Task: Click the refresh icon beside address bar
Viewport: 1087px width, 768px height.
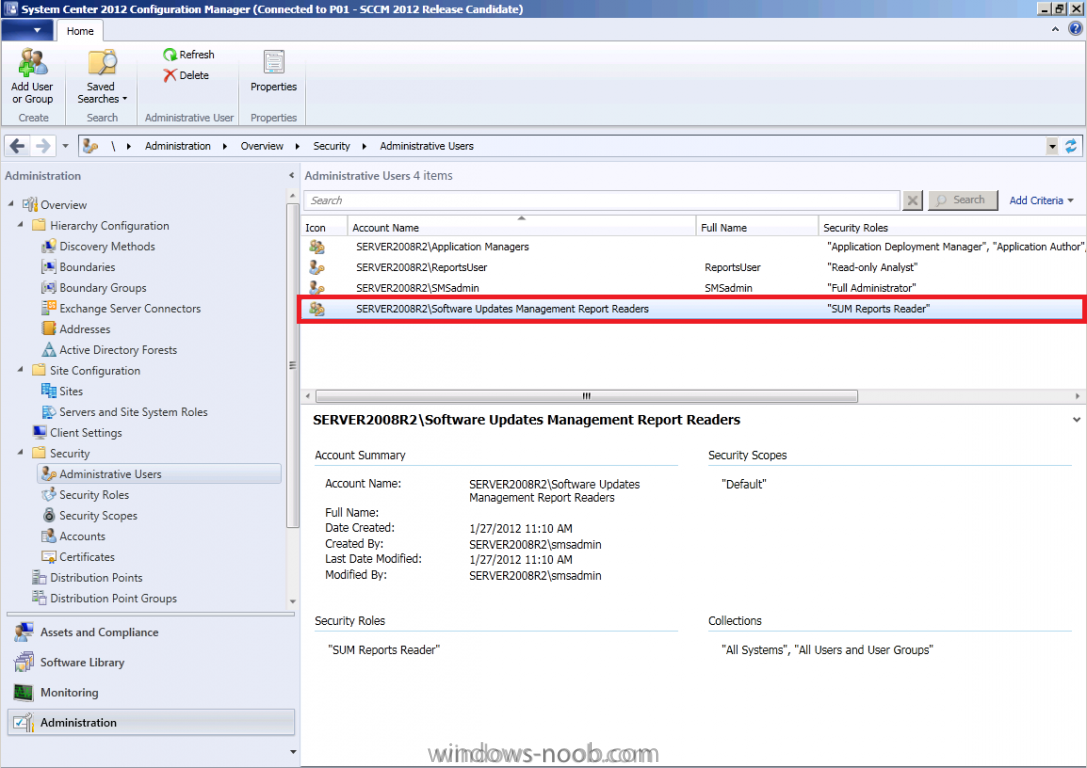Action: [1072, 146]
